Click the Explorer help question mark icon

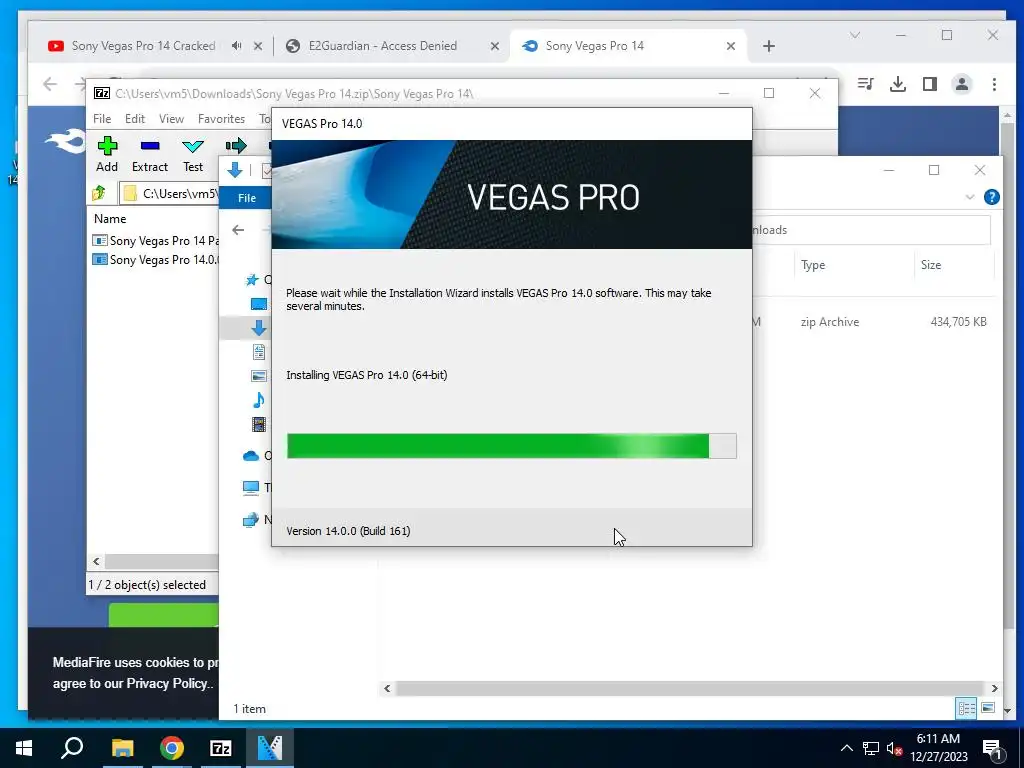991,197
